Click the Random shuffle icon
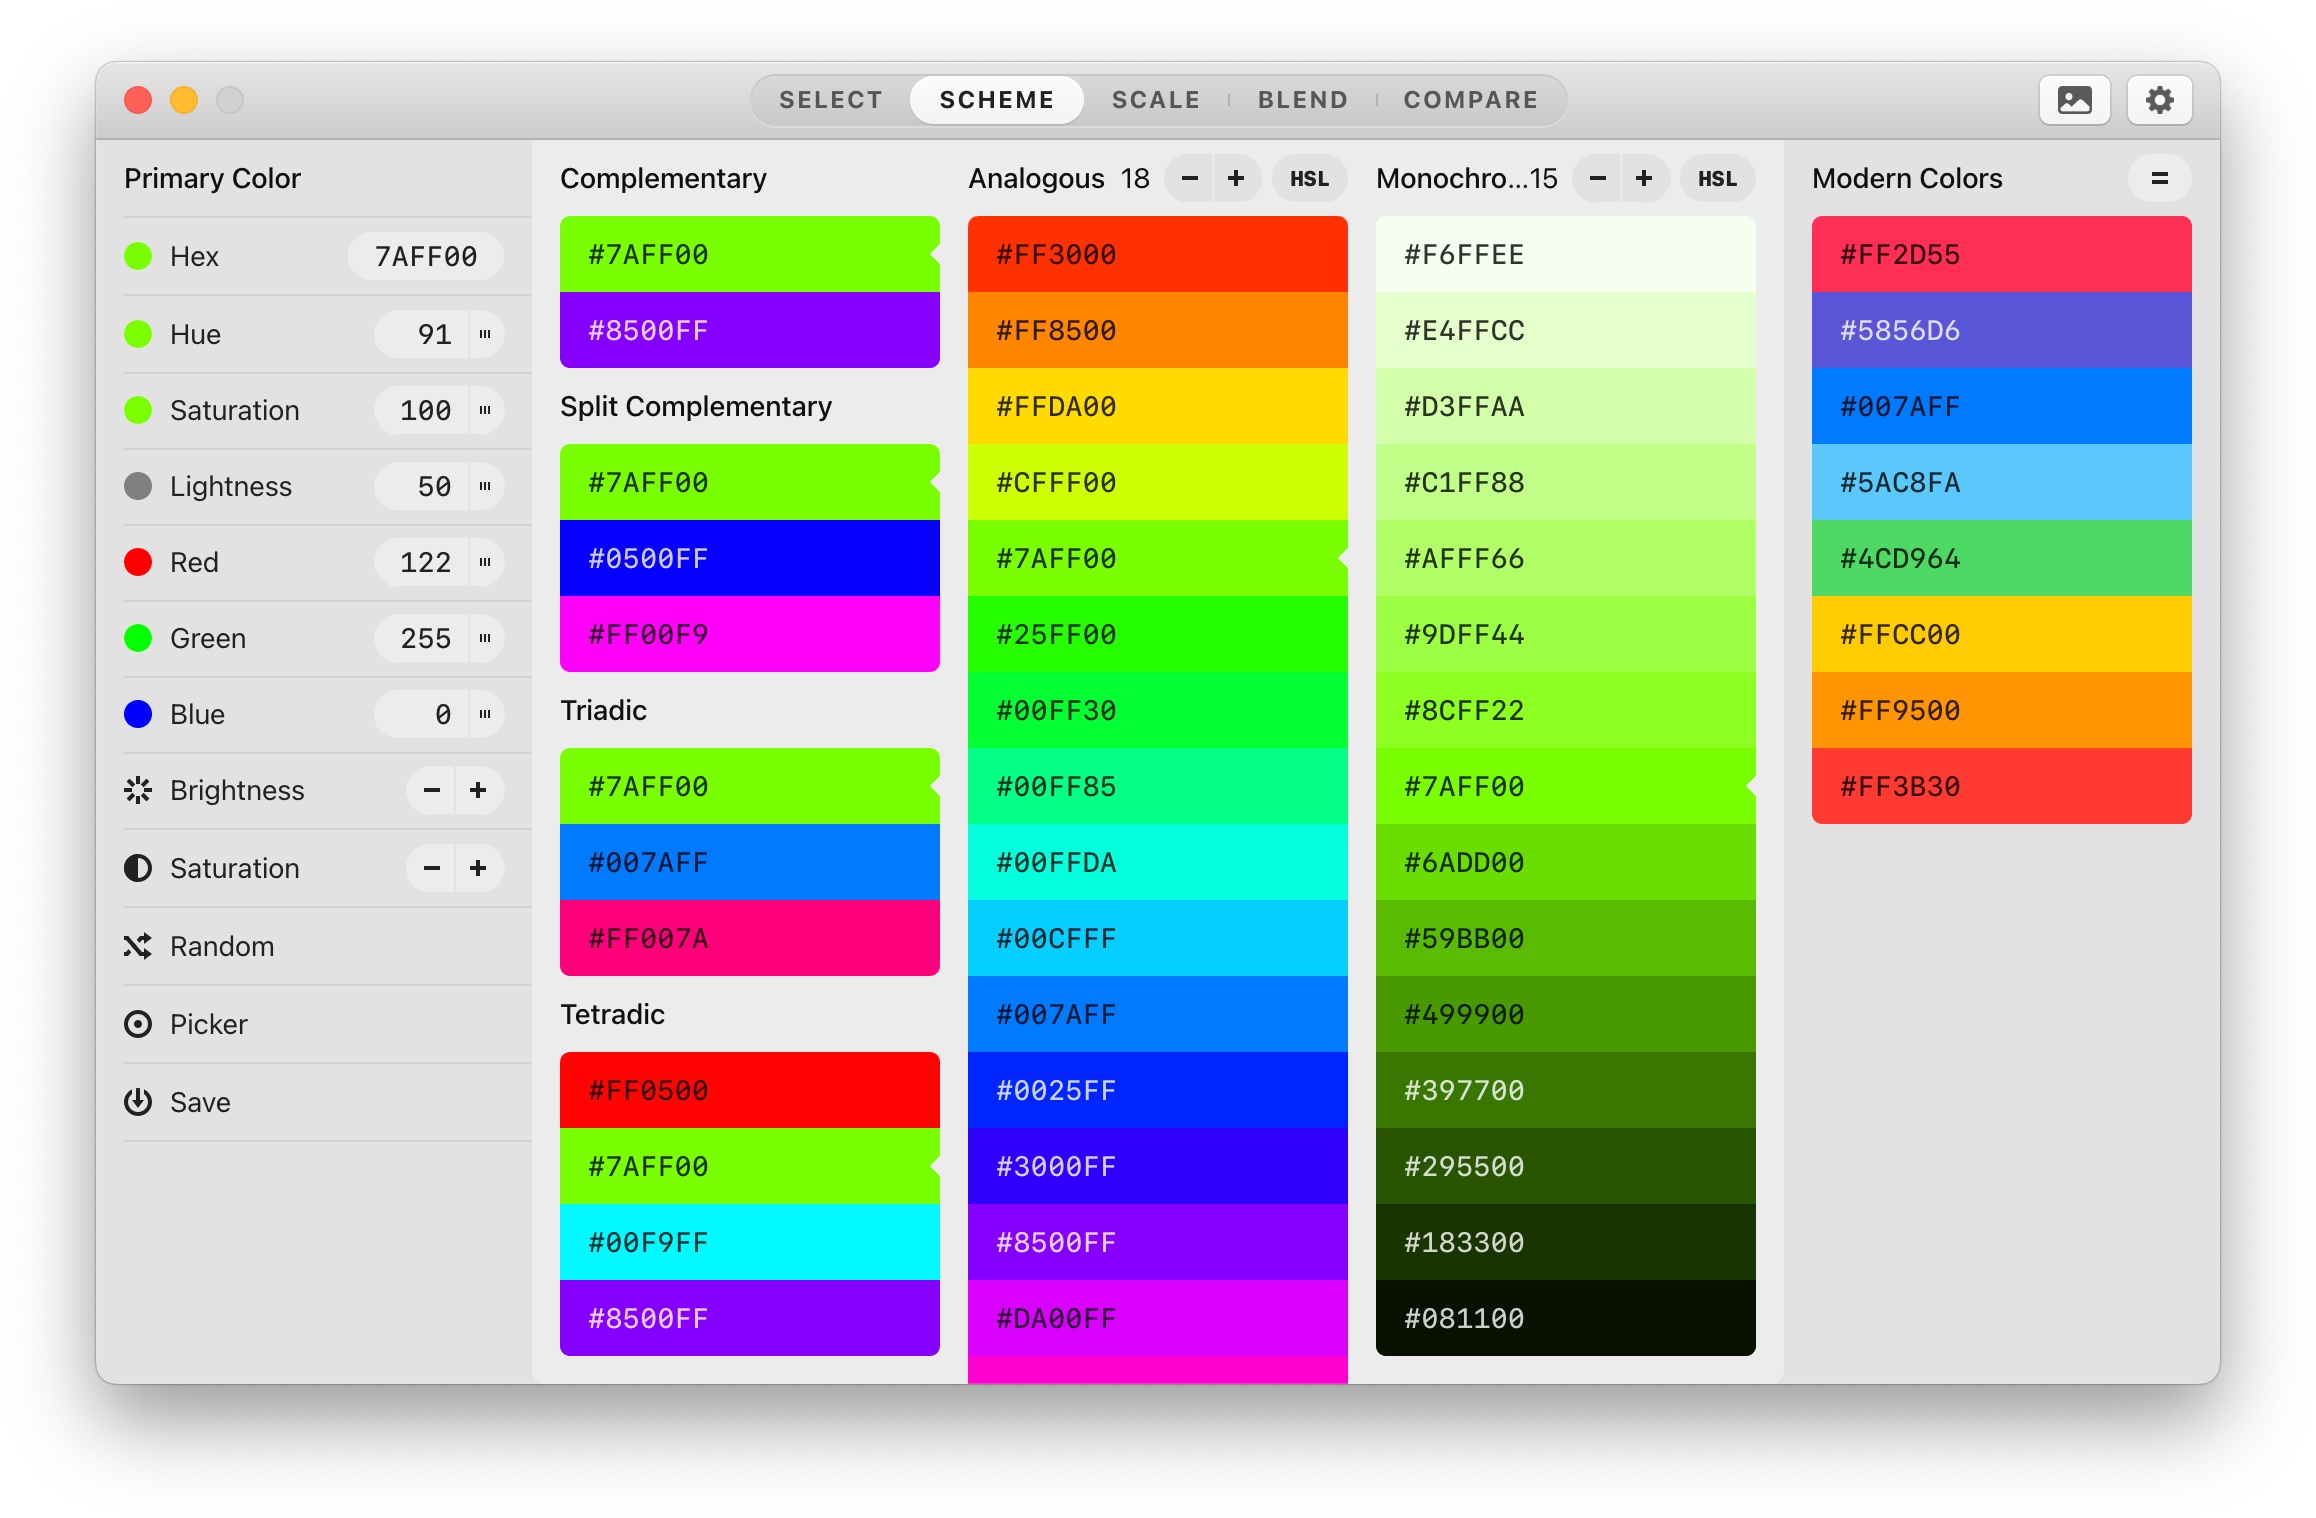This screenshot has width=2316, height=1518. [x=138, y=946]
